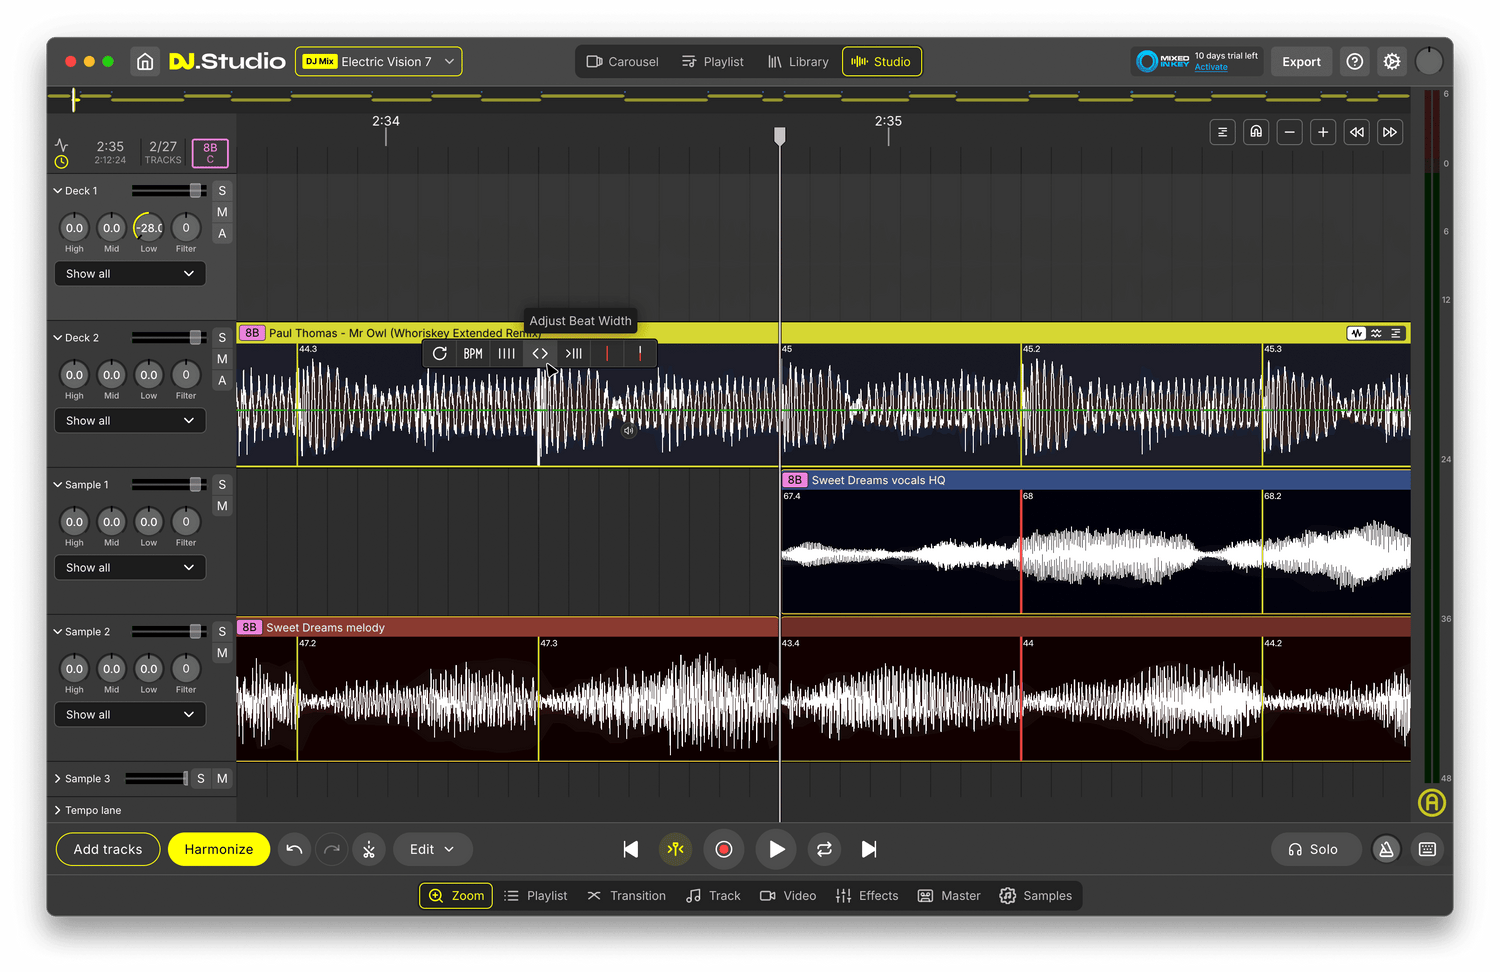
Task: Click the Export button
Action: pyautogui.click(x=1301, y=62)
